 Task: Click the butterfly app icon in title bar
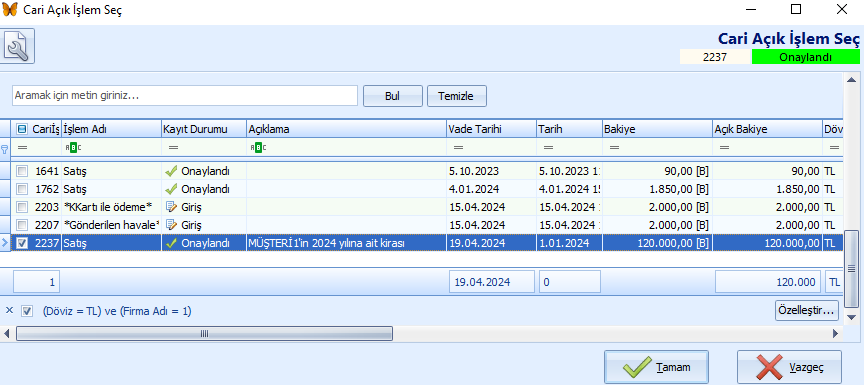pyautogui.click(x=10, y=10)
